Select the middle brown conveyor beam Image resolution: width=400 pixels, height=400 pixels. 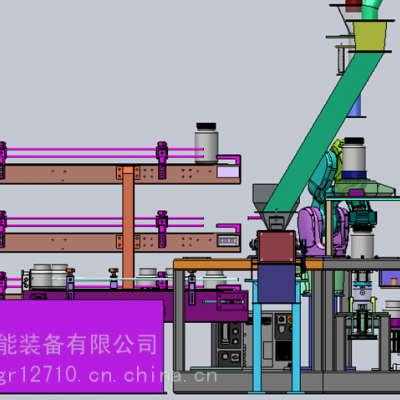click(x=120, y=242)
